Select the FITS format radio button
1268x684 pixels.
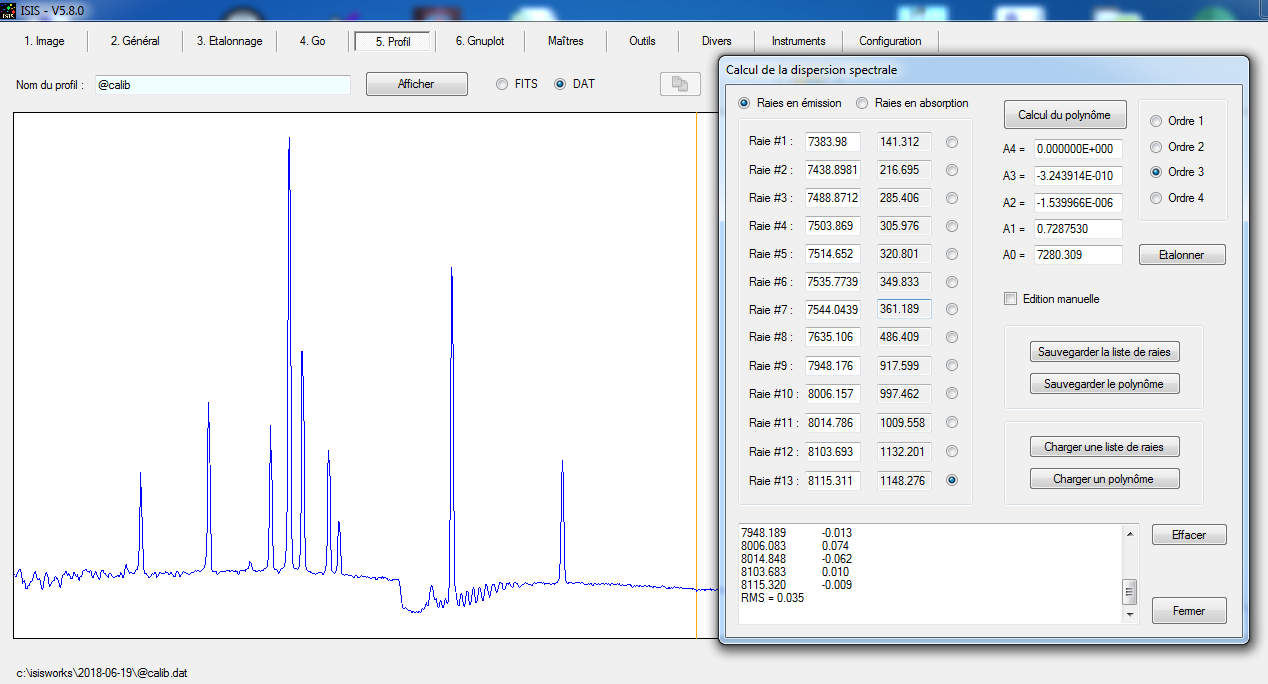click(x=502, y=84)
